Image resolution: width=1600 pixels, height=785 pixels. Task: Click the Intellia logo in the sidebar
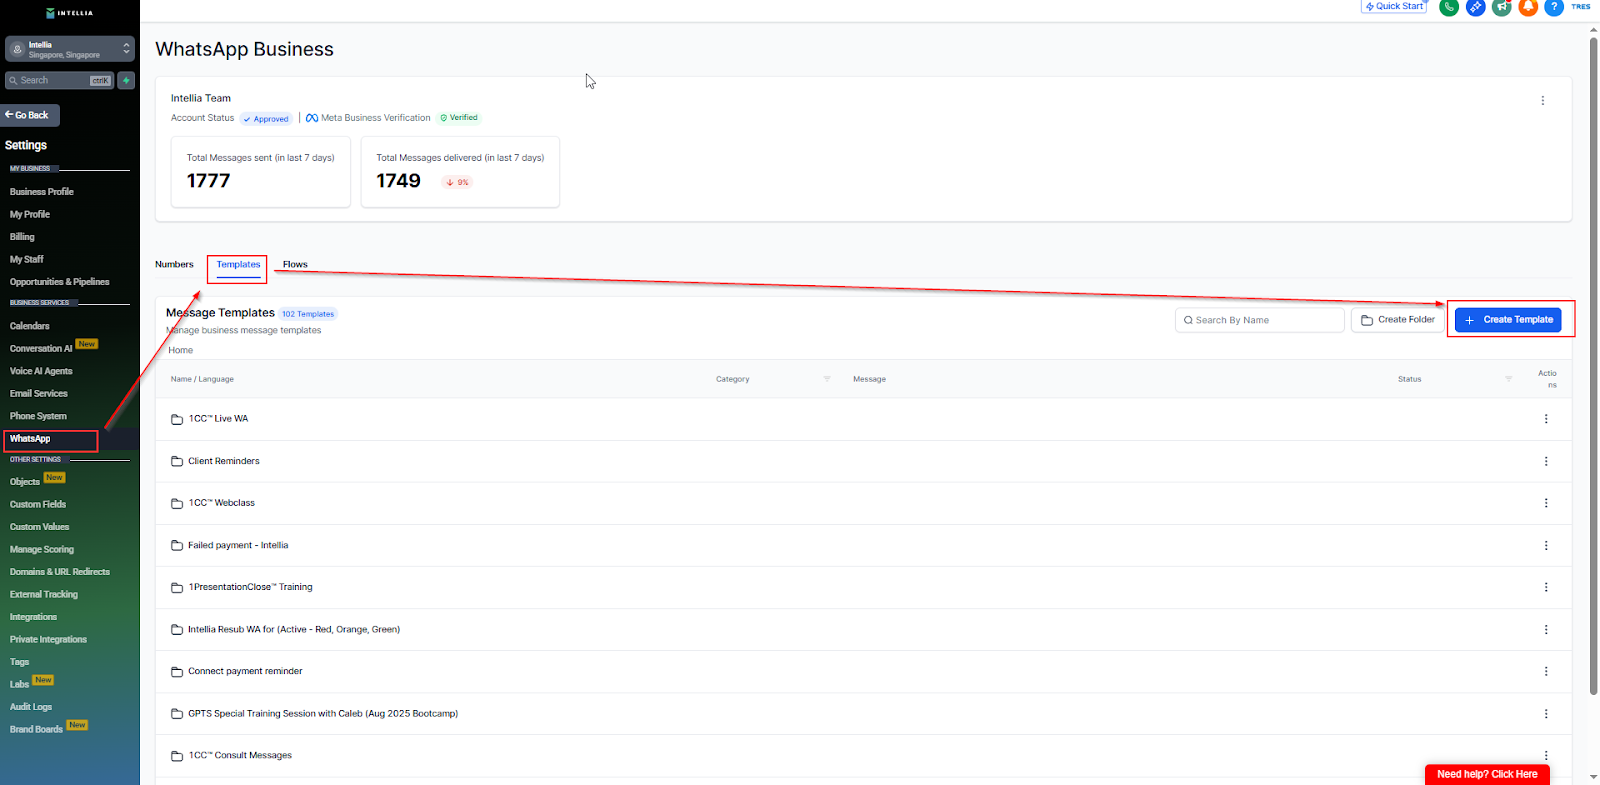tap(70, 13)
